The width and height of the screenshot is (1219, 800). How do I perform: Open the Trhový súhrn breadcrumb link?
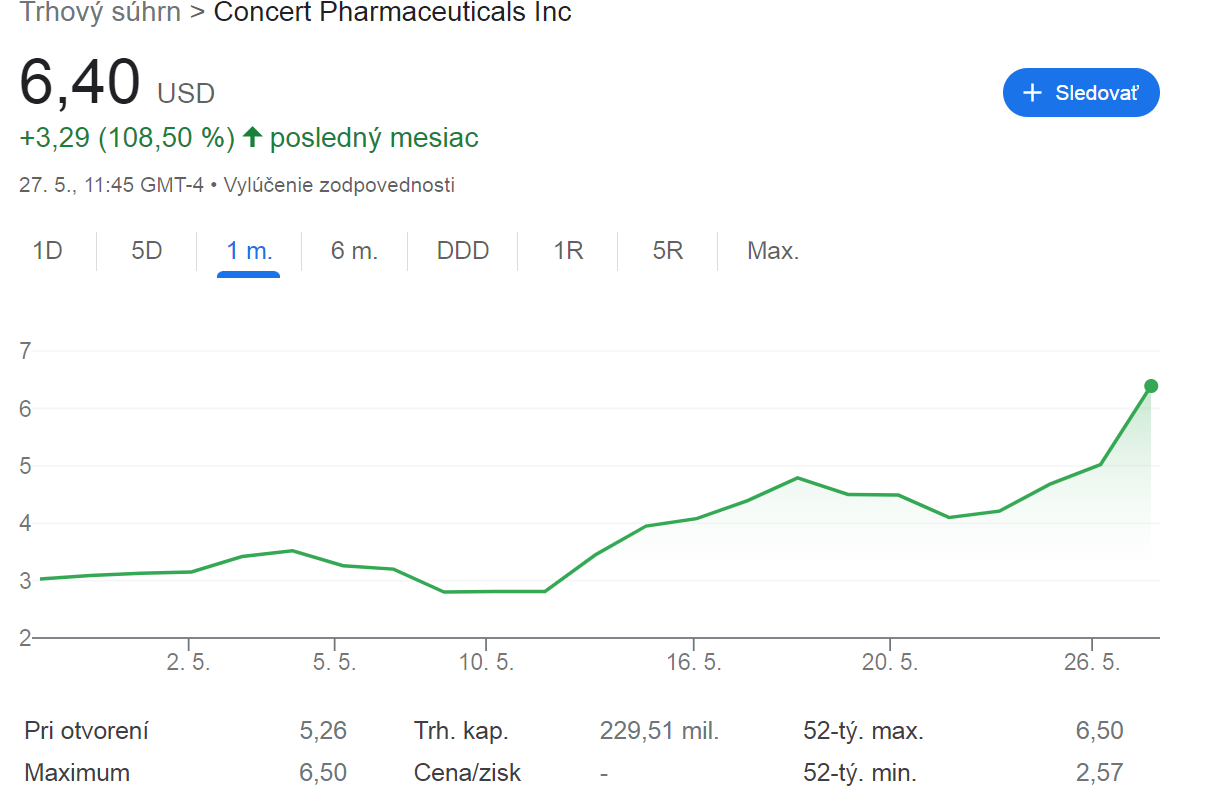pos(100,13)
